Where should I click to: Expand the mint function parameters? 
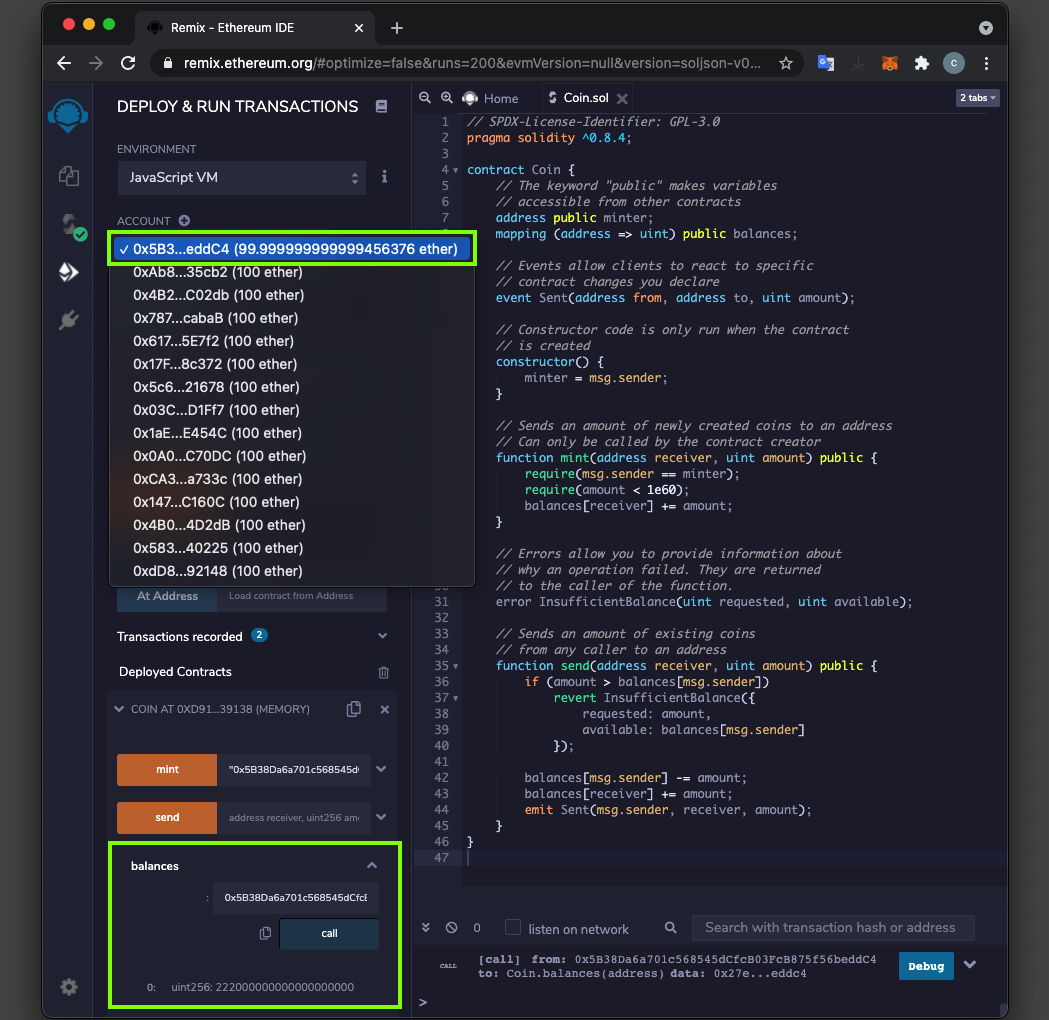point(381,769)
